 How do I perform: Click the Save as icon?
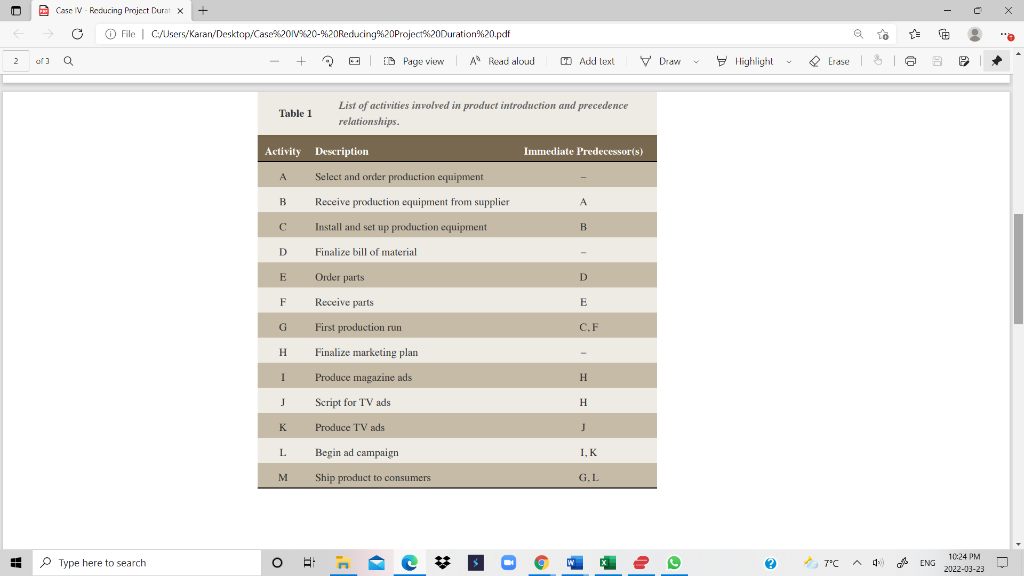(x=964, y=61)
